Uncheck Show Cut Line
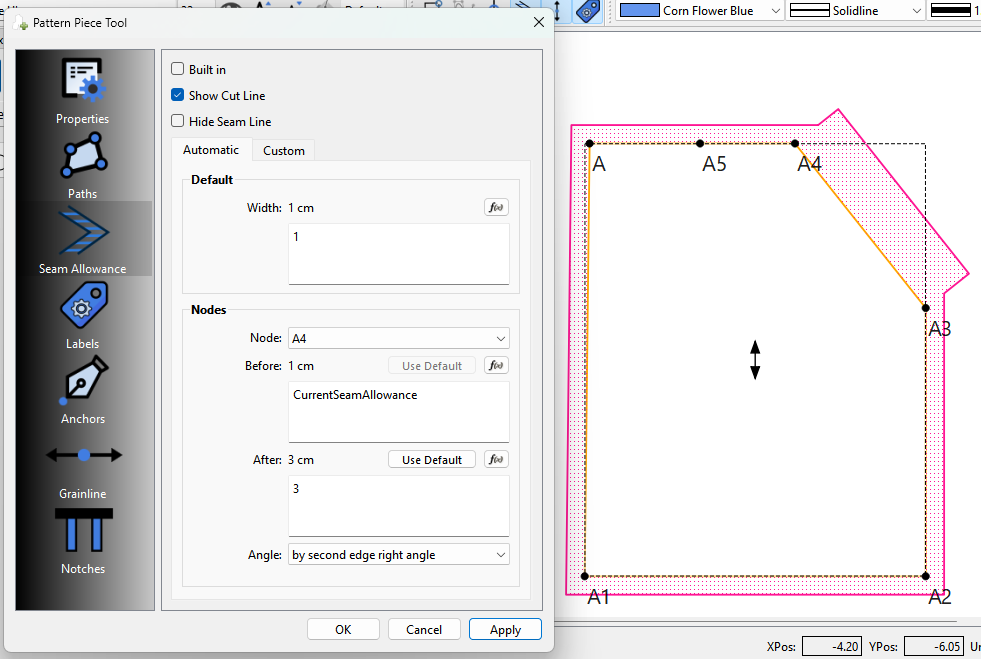The width and height of the screenshot is (981, 659). (x=178, y=95)
